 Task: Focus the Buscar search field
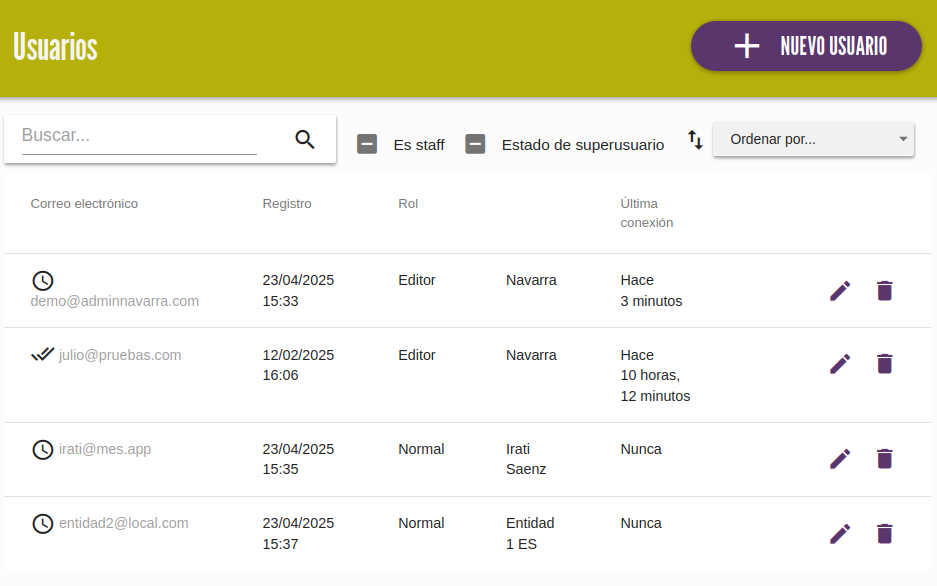(x=139, y=136)
